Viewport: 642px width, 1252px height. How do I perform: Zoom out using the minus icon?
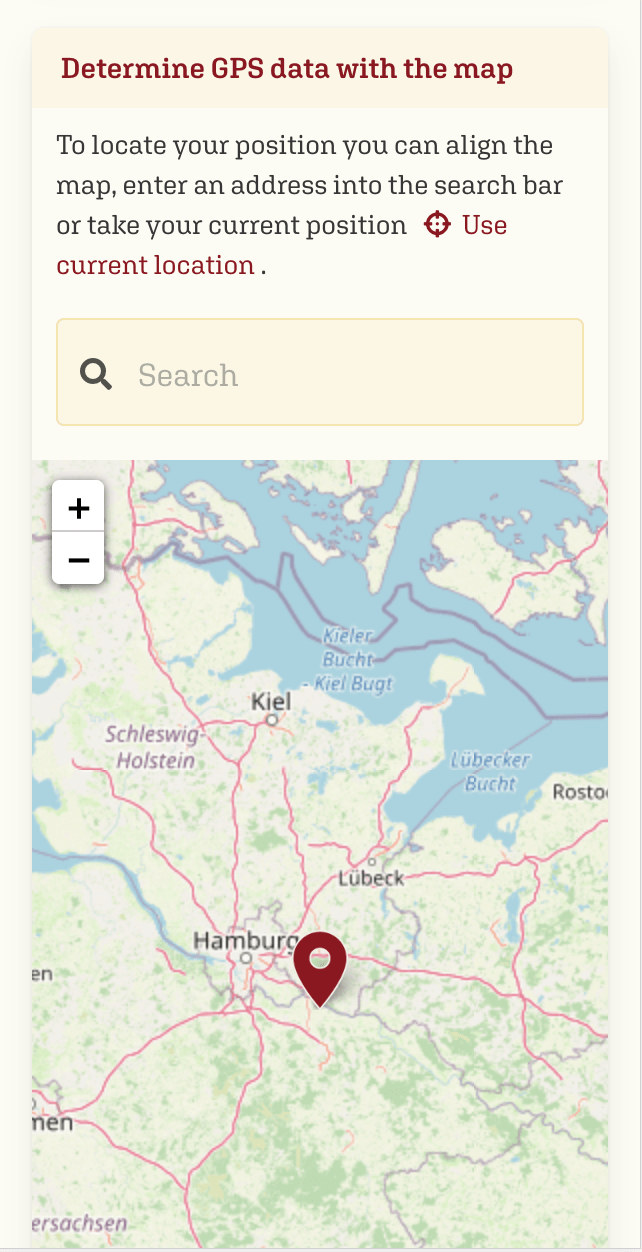[78, 560]
